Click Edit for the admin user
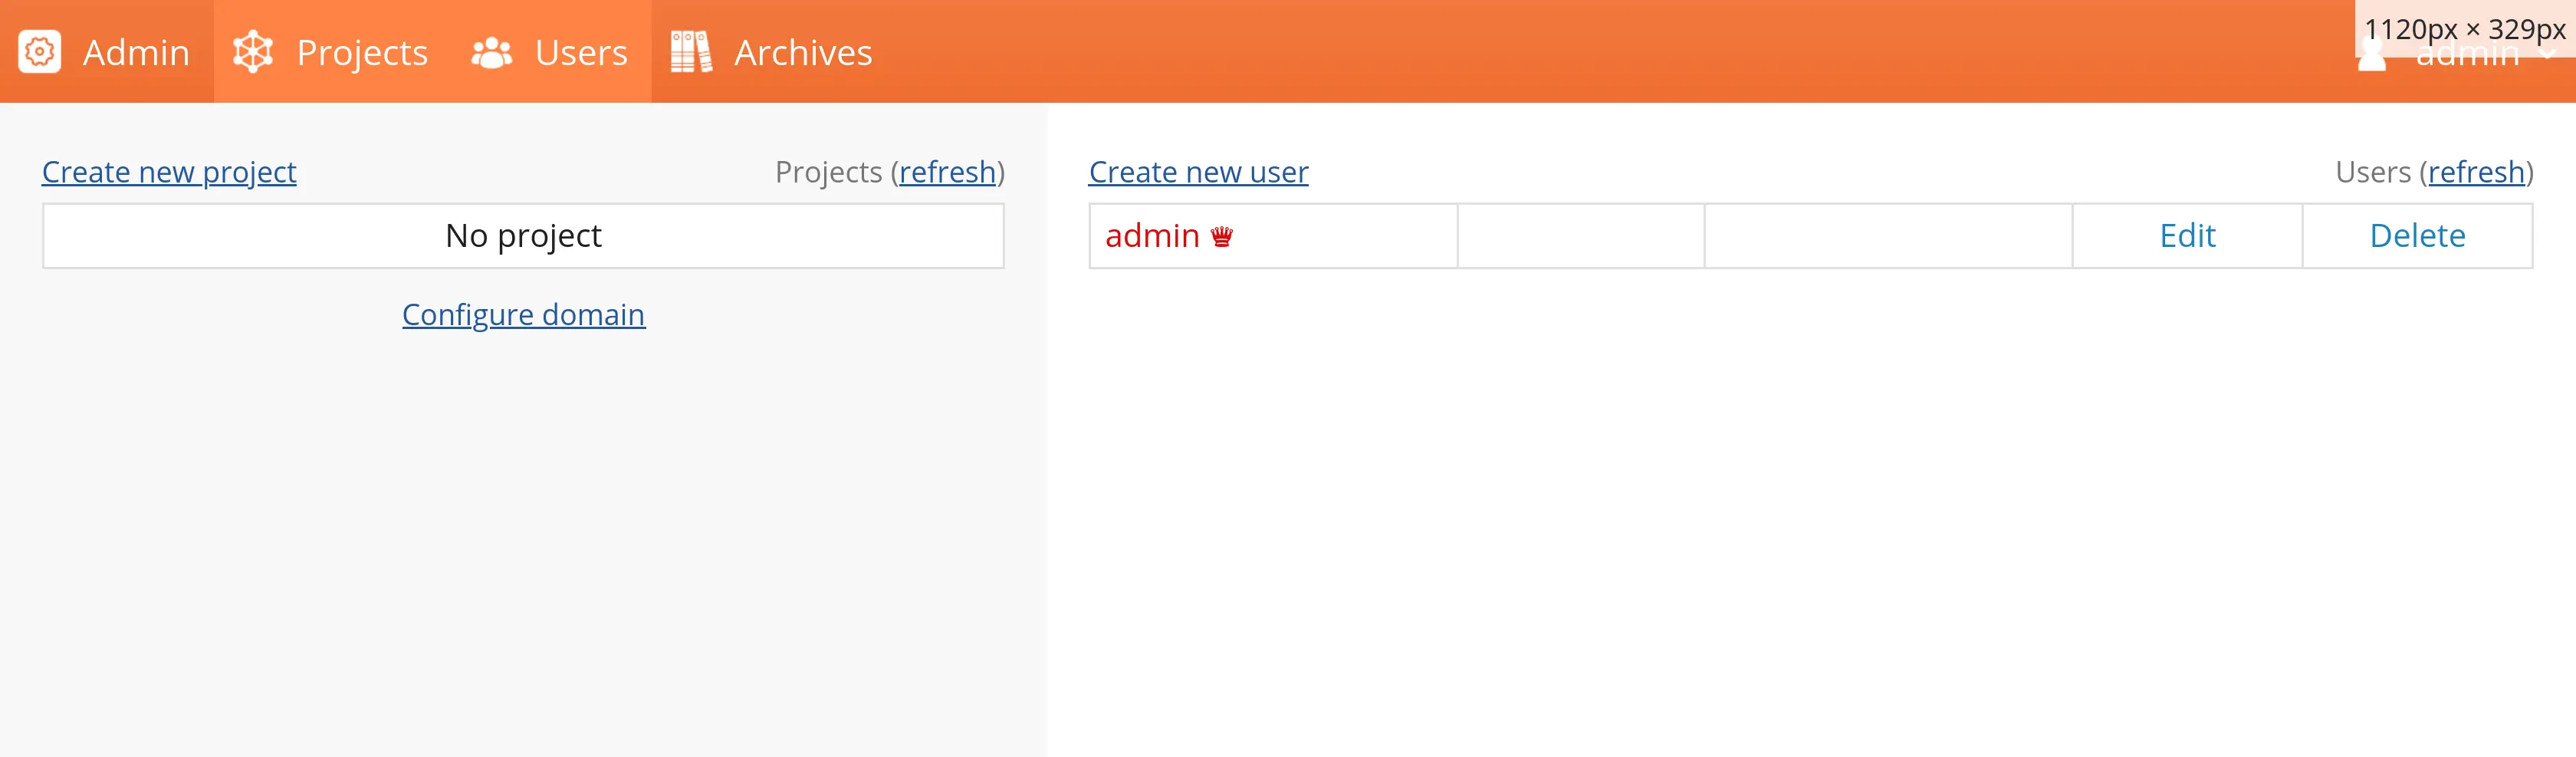2576x757 pixels. 2187,236
